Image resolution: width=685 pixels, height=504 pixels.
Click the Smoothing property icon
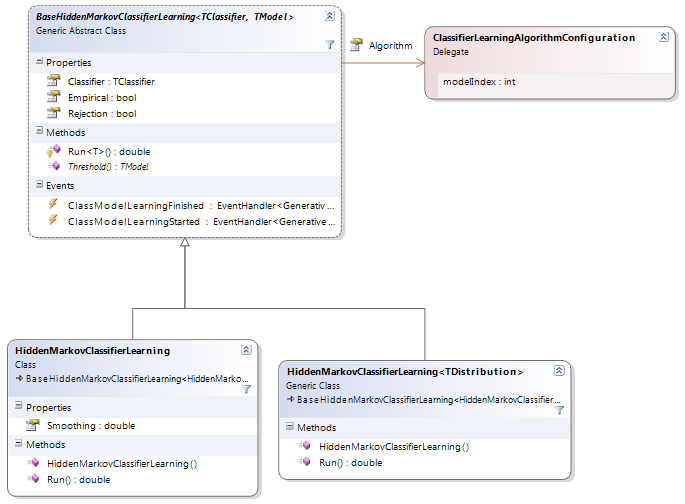coord(32,425)
